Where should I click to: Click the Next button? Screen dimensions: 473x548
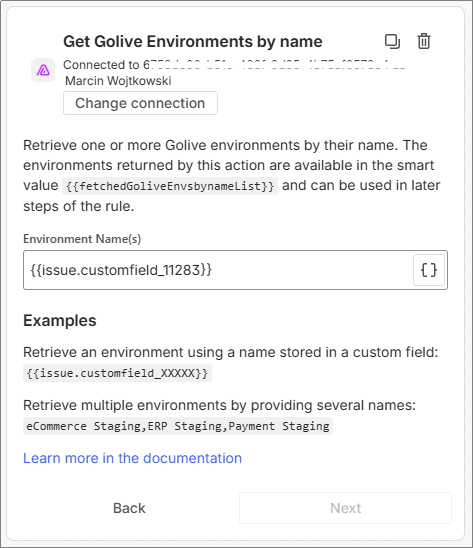click(x=345, y=508)
